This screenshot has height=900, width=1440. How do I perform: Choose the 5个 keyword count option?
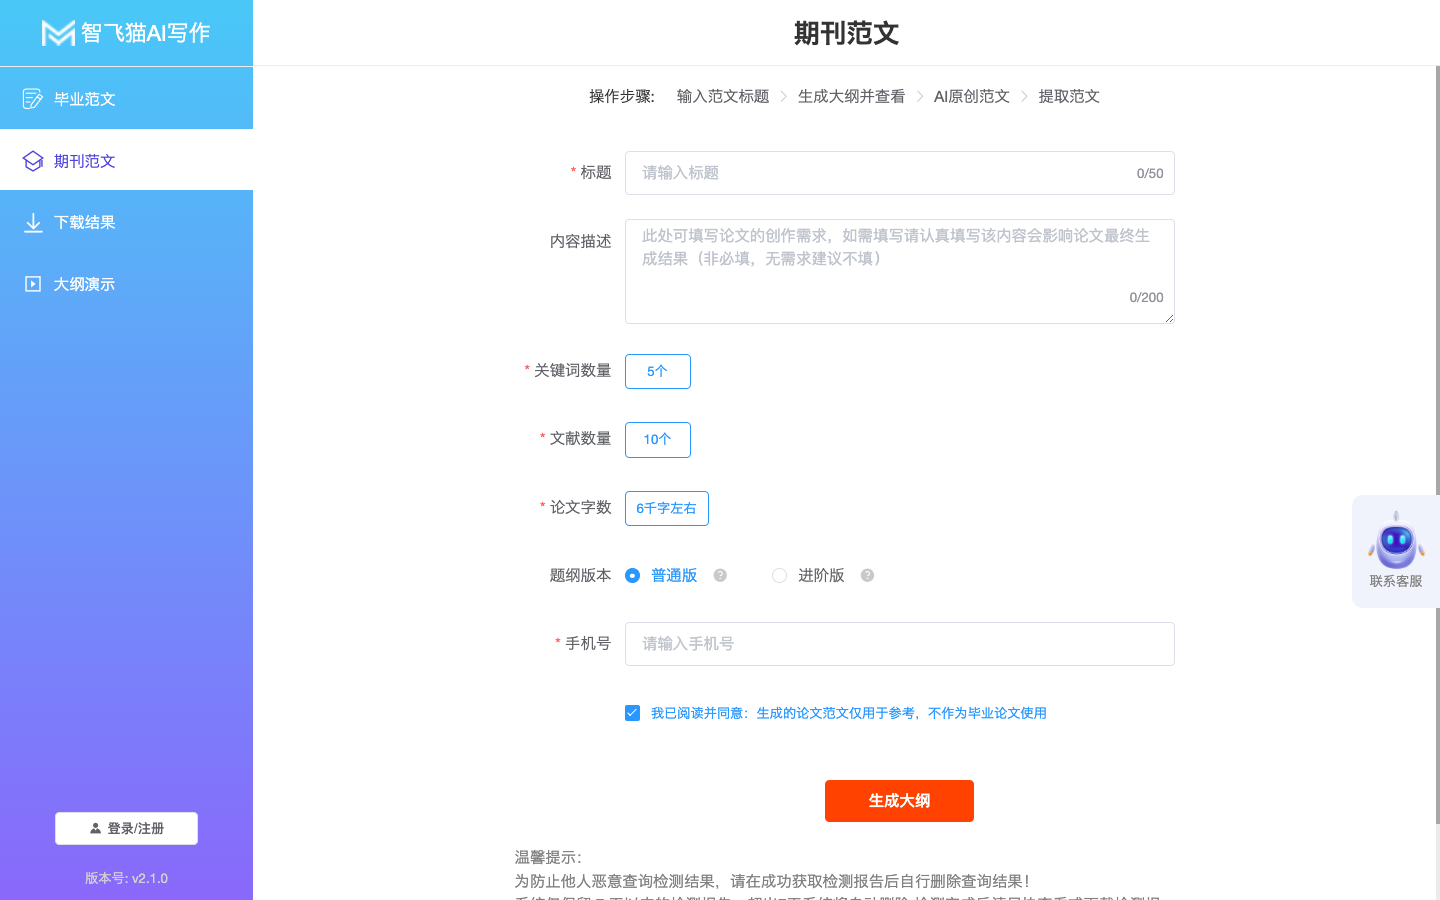coord(657,372)
